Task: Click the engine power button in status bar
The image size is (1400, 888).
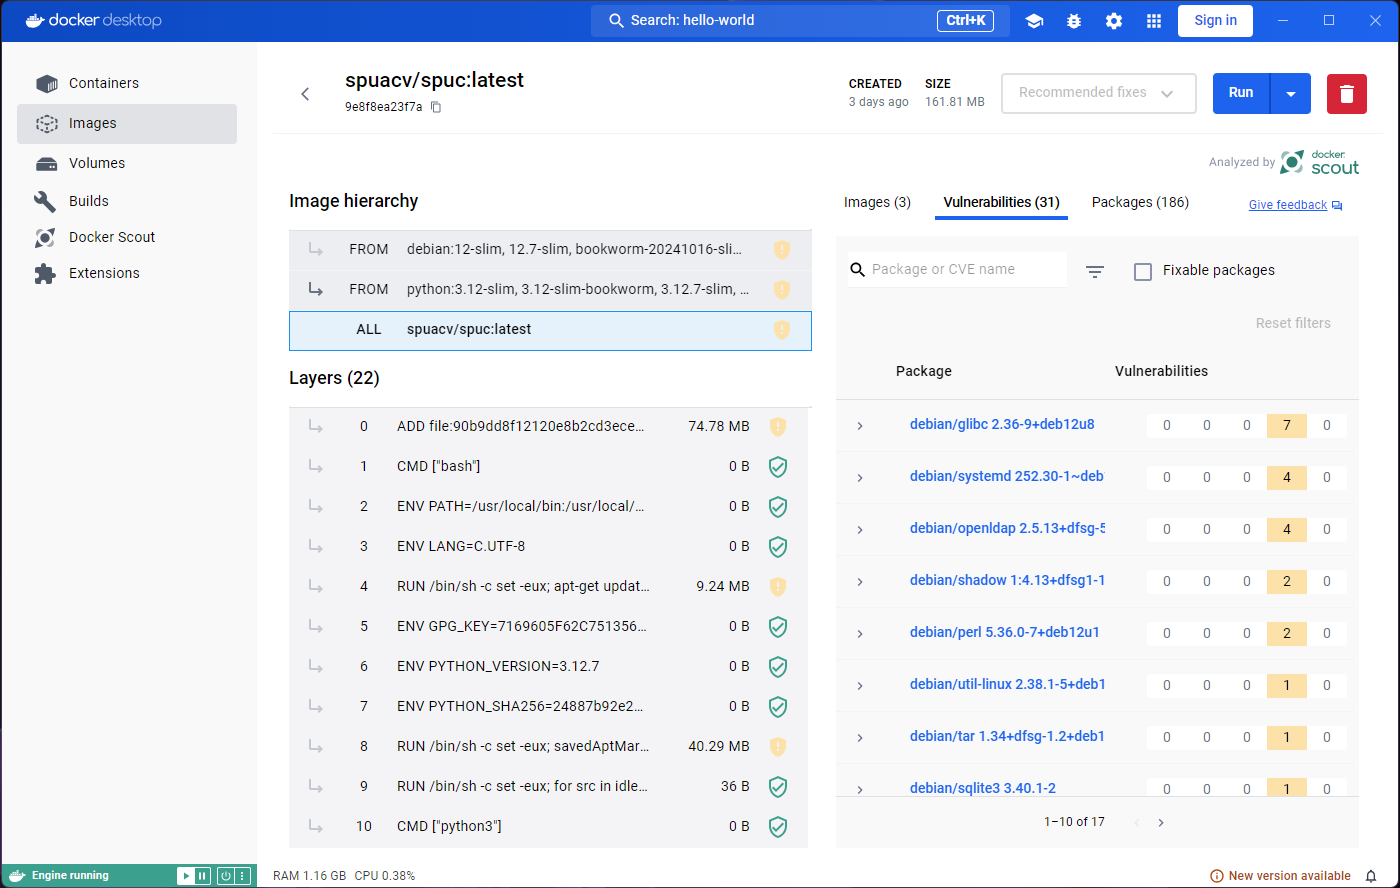Action: (226, 876)
